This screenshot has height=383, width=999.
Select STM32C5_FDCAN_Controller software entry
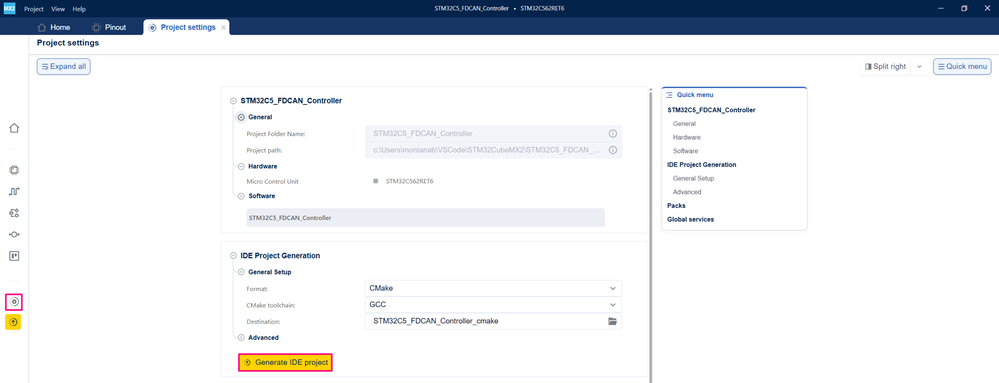426,217
